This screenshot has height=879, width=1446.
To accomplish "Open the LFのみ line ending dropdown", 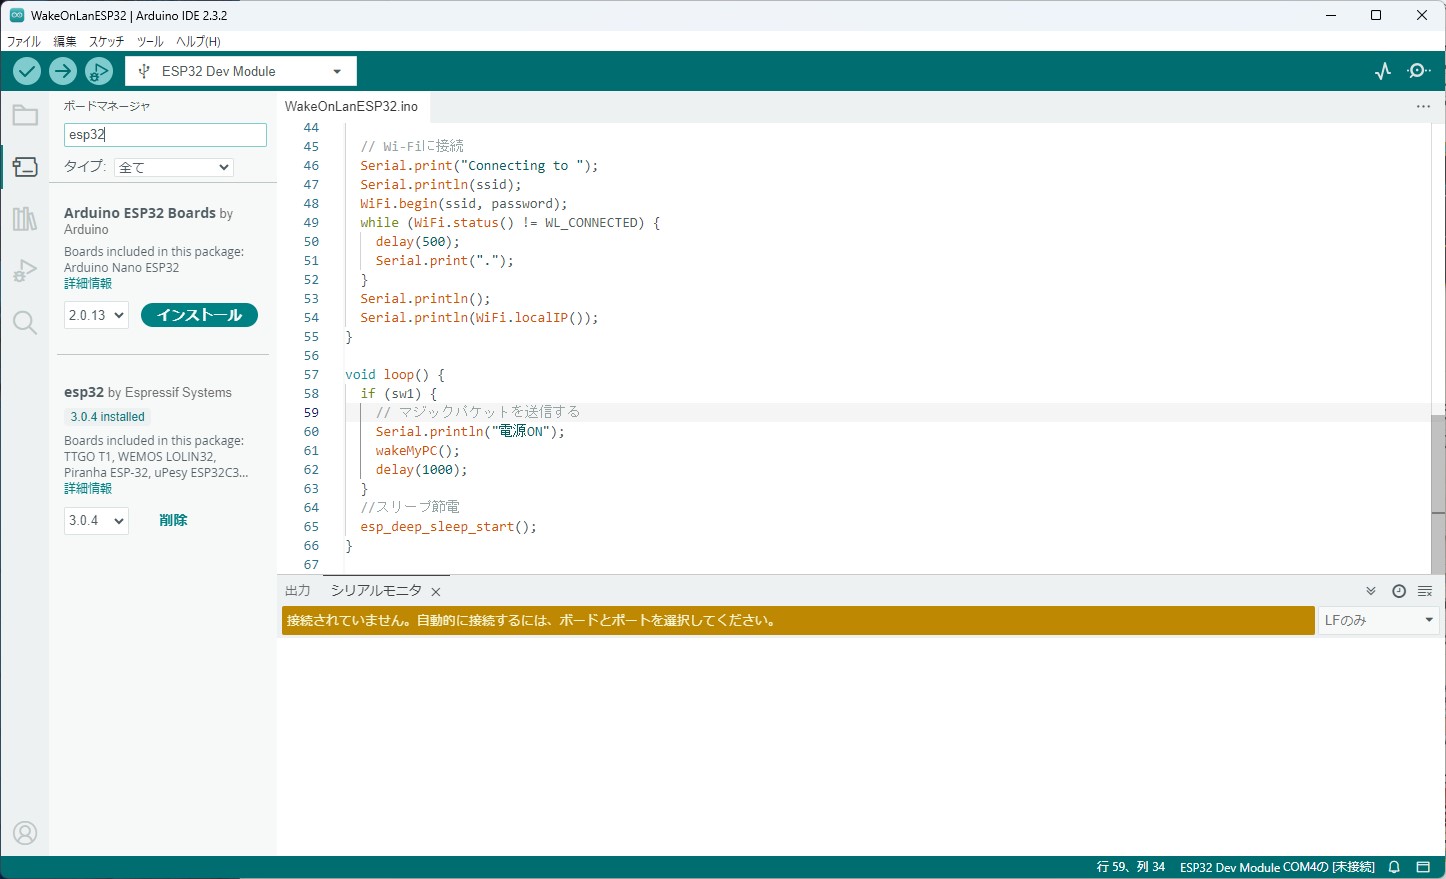I will [1379, 620].
